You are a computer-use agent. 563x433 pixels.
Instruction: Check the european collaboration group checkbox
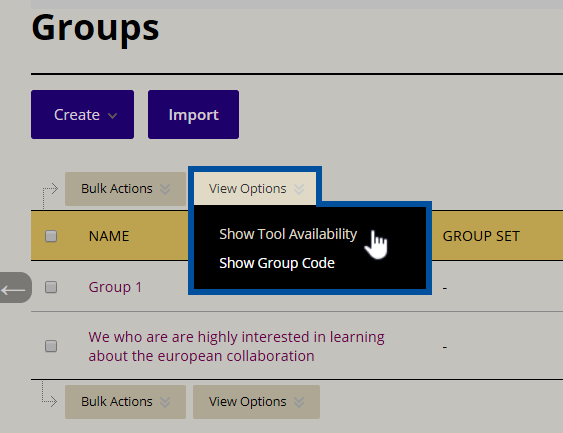click(x=51, y=346)
